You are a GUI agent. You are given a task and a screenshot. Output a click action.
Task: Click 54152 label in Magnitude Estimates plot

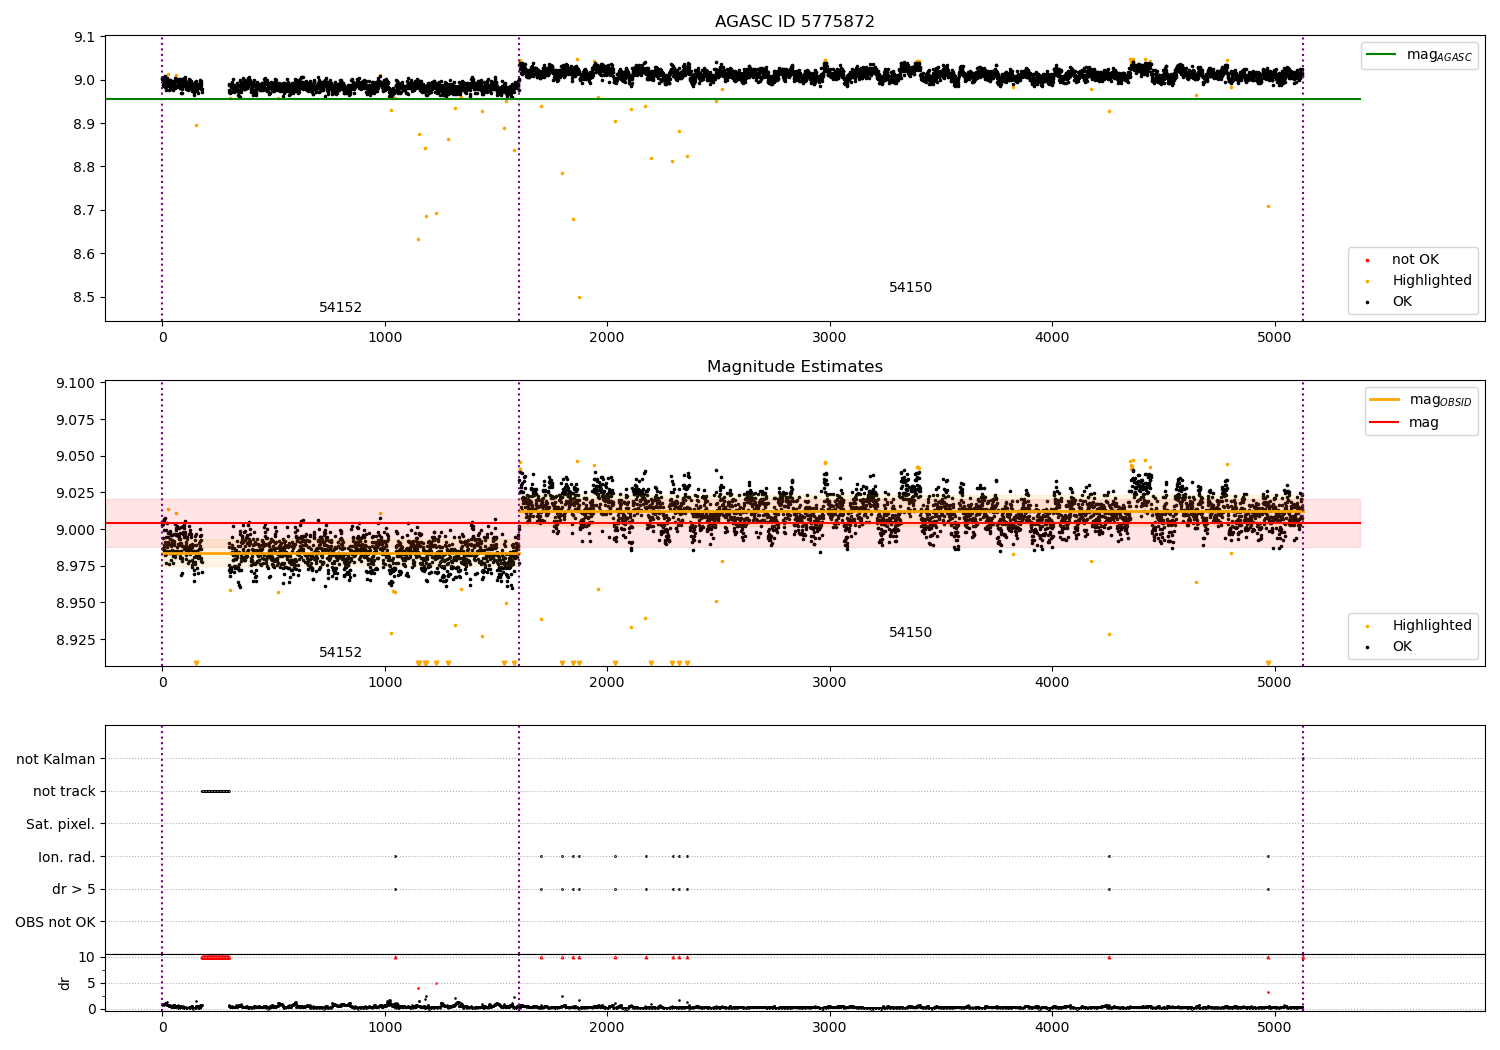pos(340,653)
